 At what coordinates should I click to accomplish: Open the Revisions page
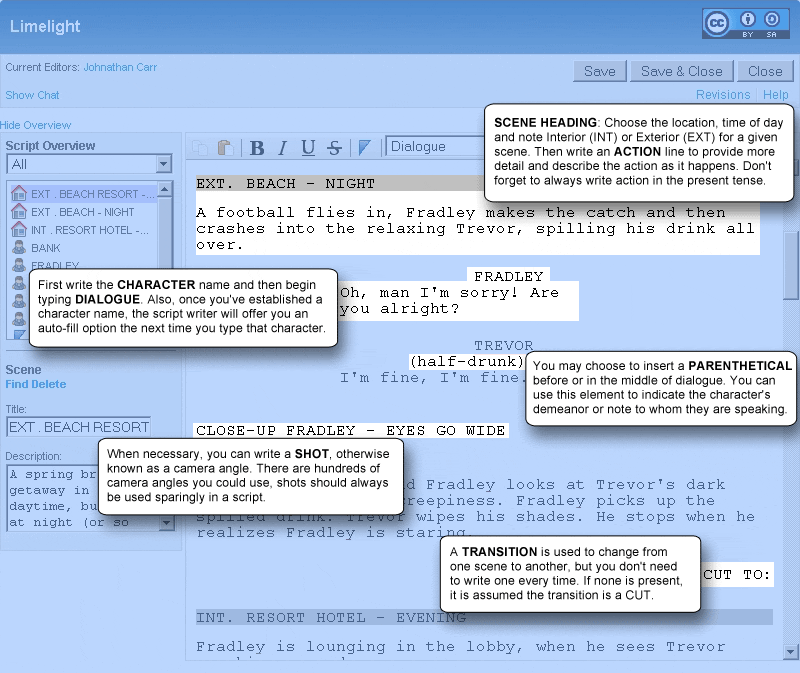click(723, 95)
